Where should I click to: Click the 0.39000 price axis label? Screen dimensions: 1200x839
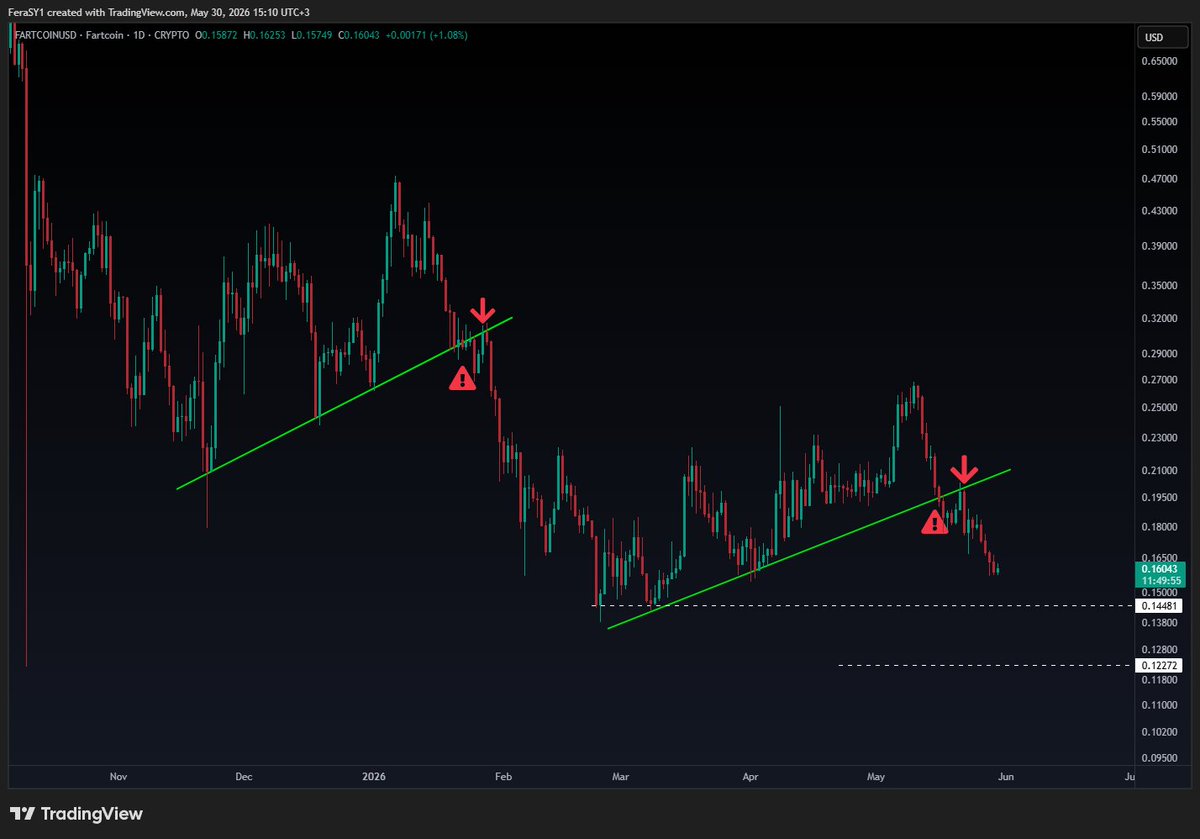click(x=1160, y=247)
